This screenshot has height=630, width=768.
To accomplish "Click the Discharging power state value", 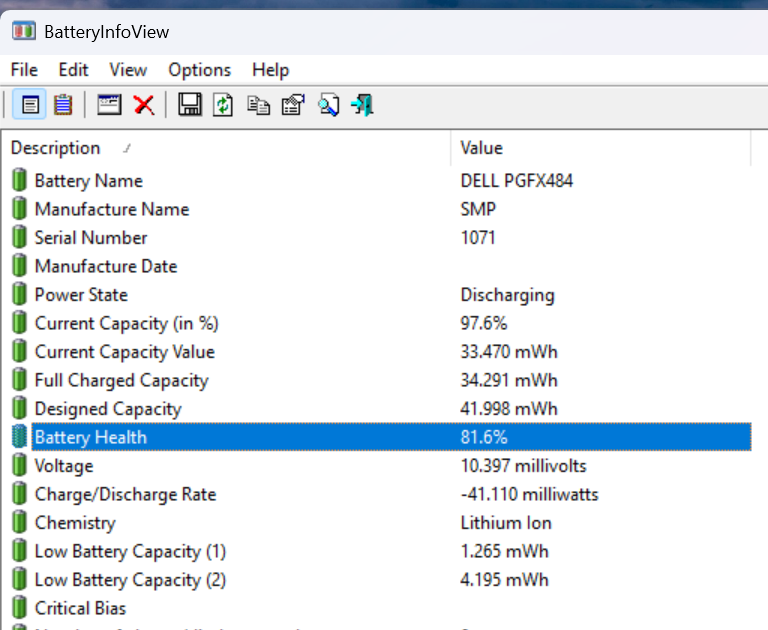I will tap(507, 295).
